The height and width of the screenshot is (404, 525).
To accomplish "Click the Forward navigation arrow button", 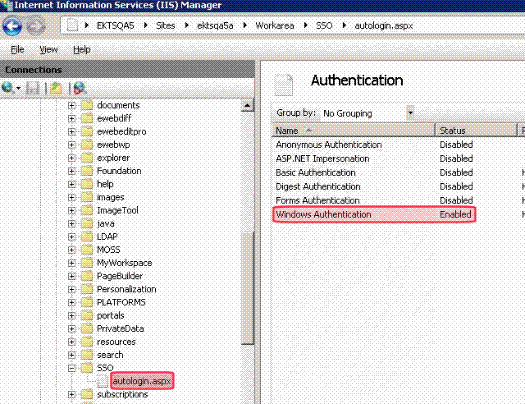I will coord(35,26).
